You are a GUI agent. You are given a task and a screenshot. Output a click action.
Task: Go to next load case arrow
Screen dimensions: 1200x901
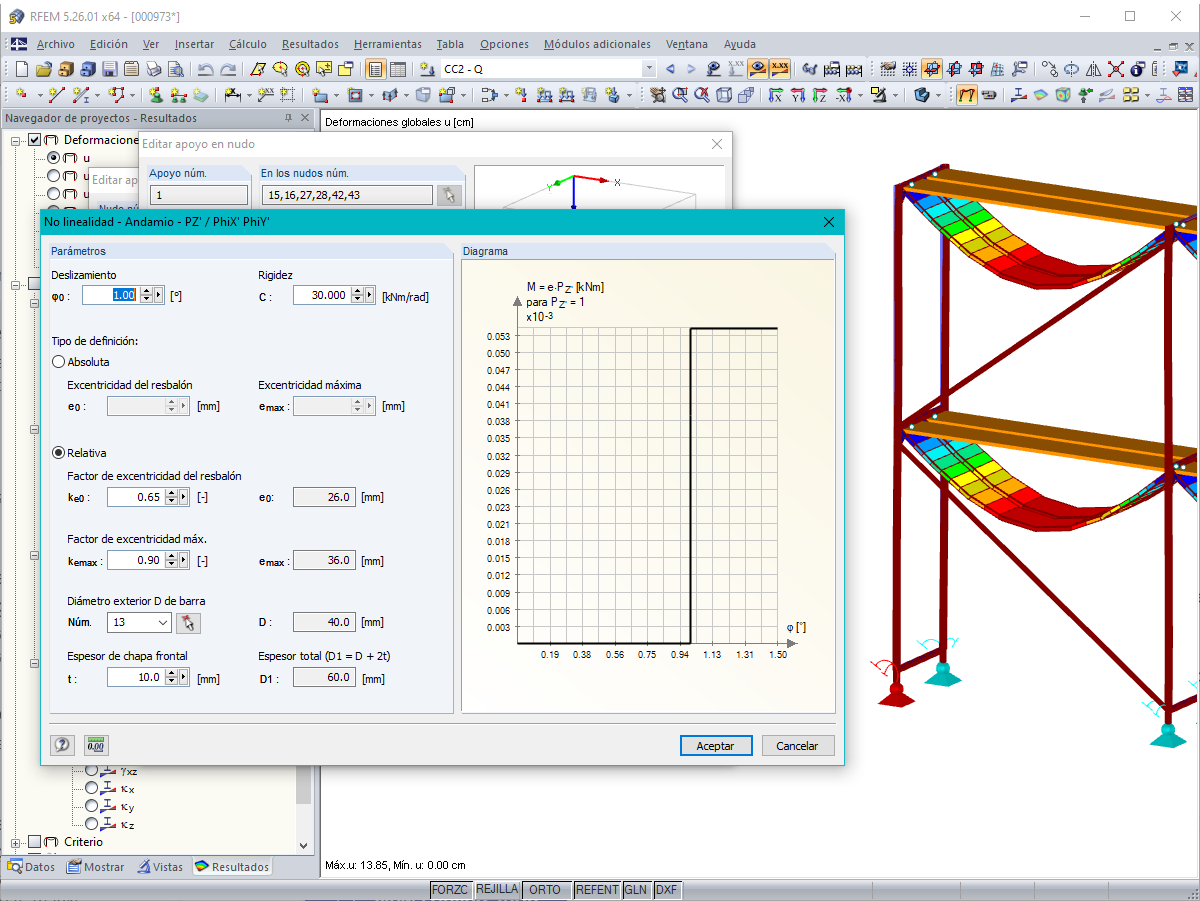pyautogui.click(x=691, y=69)
